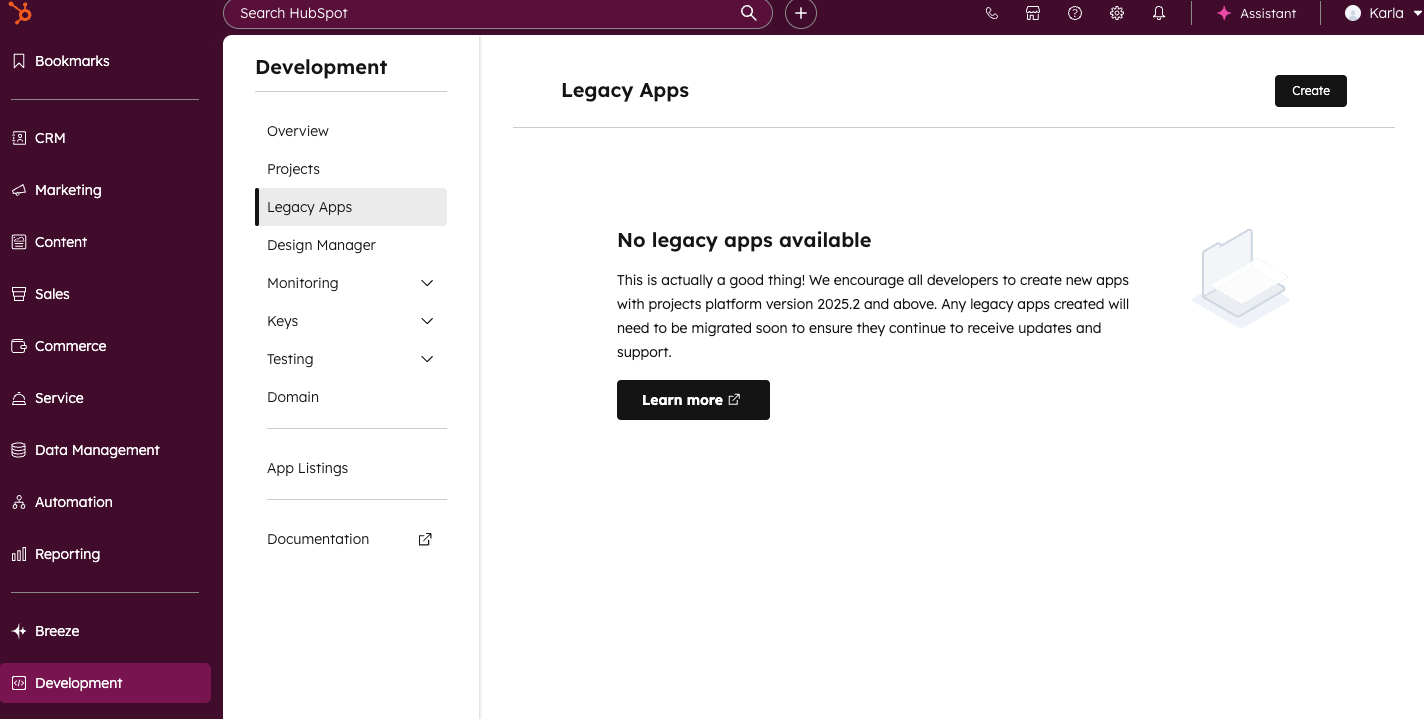Screen dimensions: 1424x719
Task: Open the Marketplace storefront icon
Action: [x=1033, y=13]
